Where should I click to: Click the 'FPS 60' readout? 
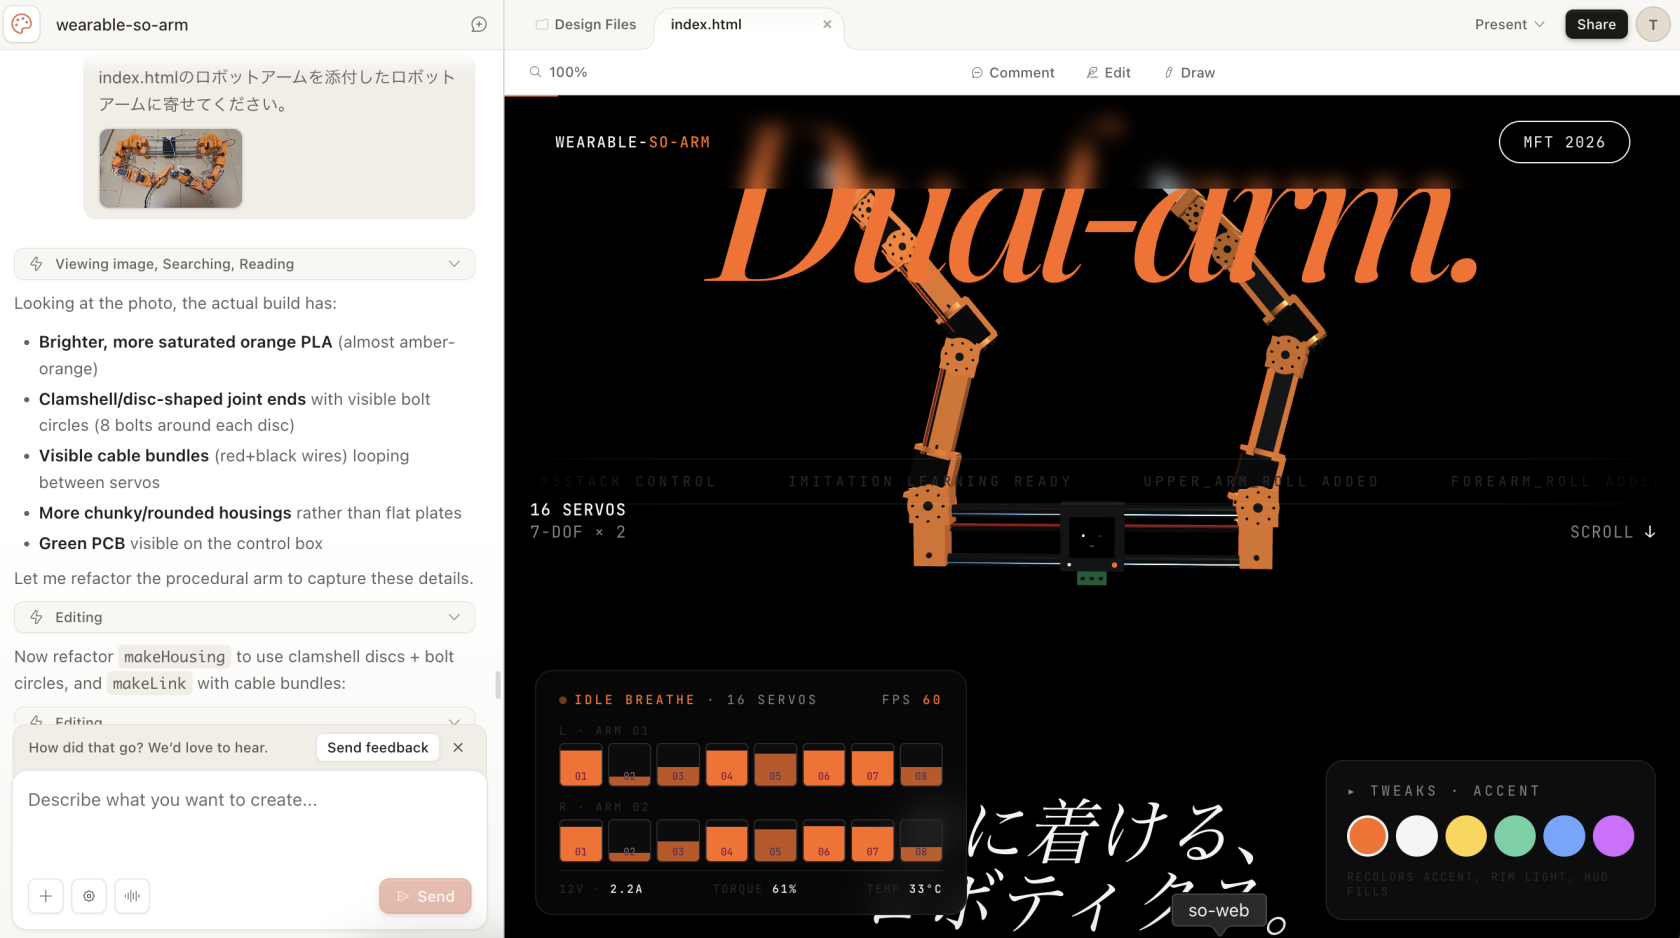point(912,700)
